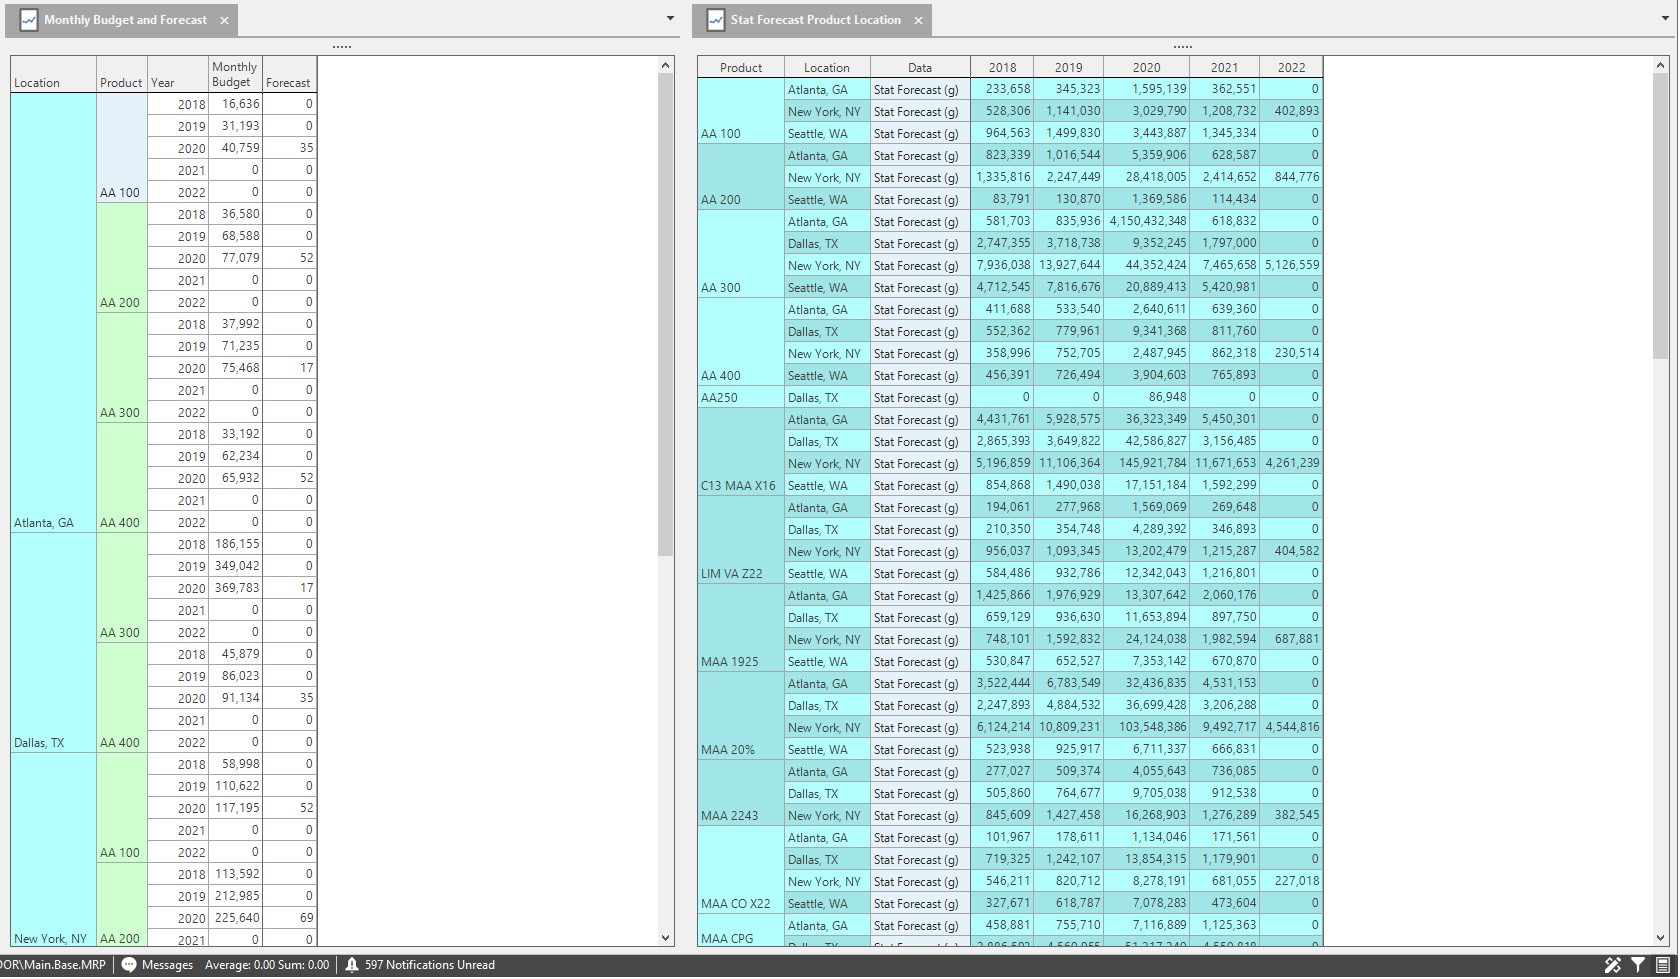Select the 86,948 value in AA250 row

click(x=1147, y=397)
